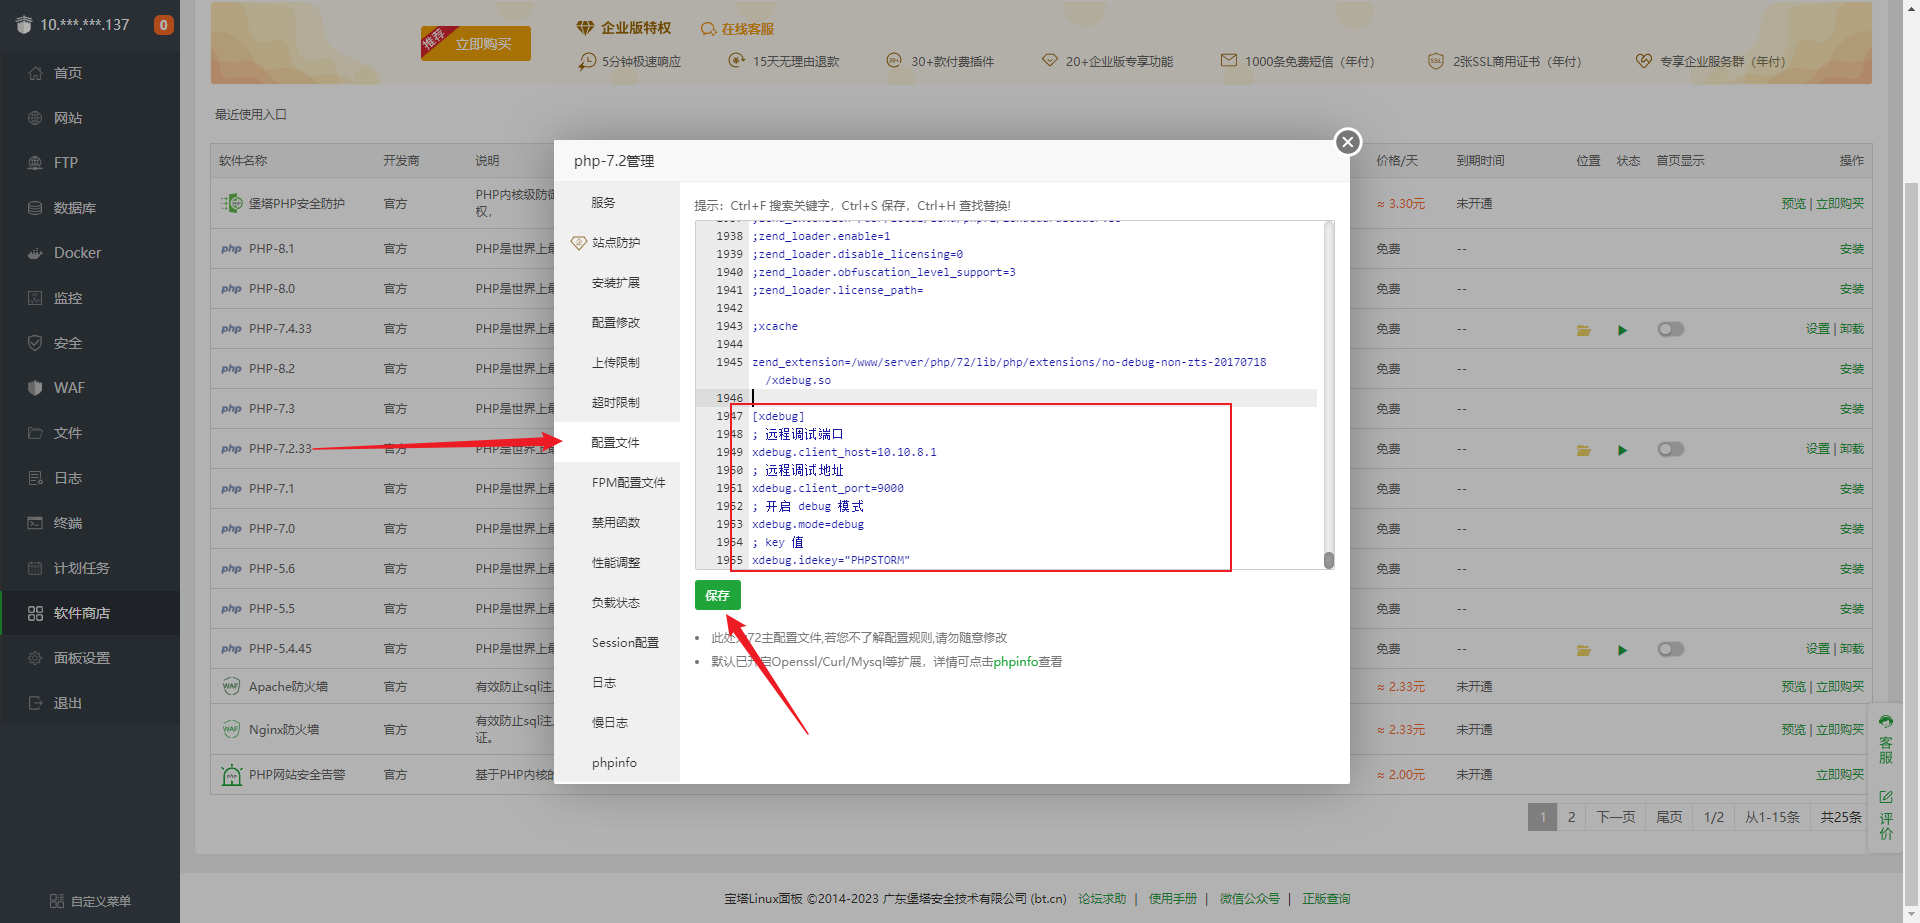Image resolution: width=1920 pixels, height=923 pixels.
Task: Open the 性能调整 tab
Action: pos(617,562)
